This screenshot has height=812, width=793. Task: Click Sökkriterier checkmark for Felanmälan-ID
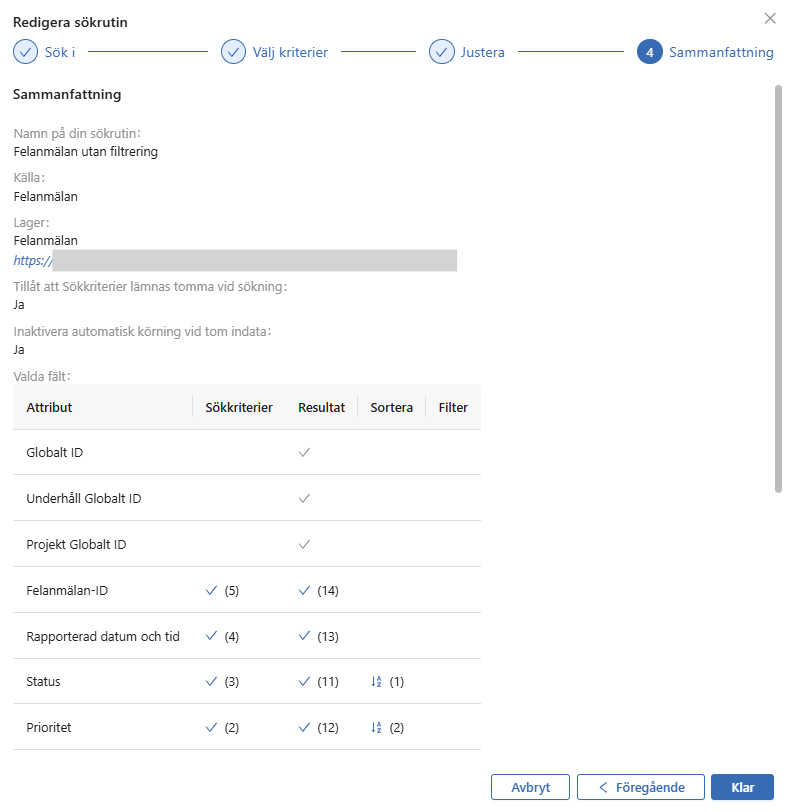tap(211, 591)
